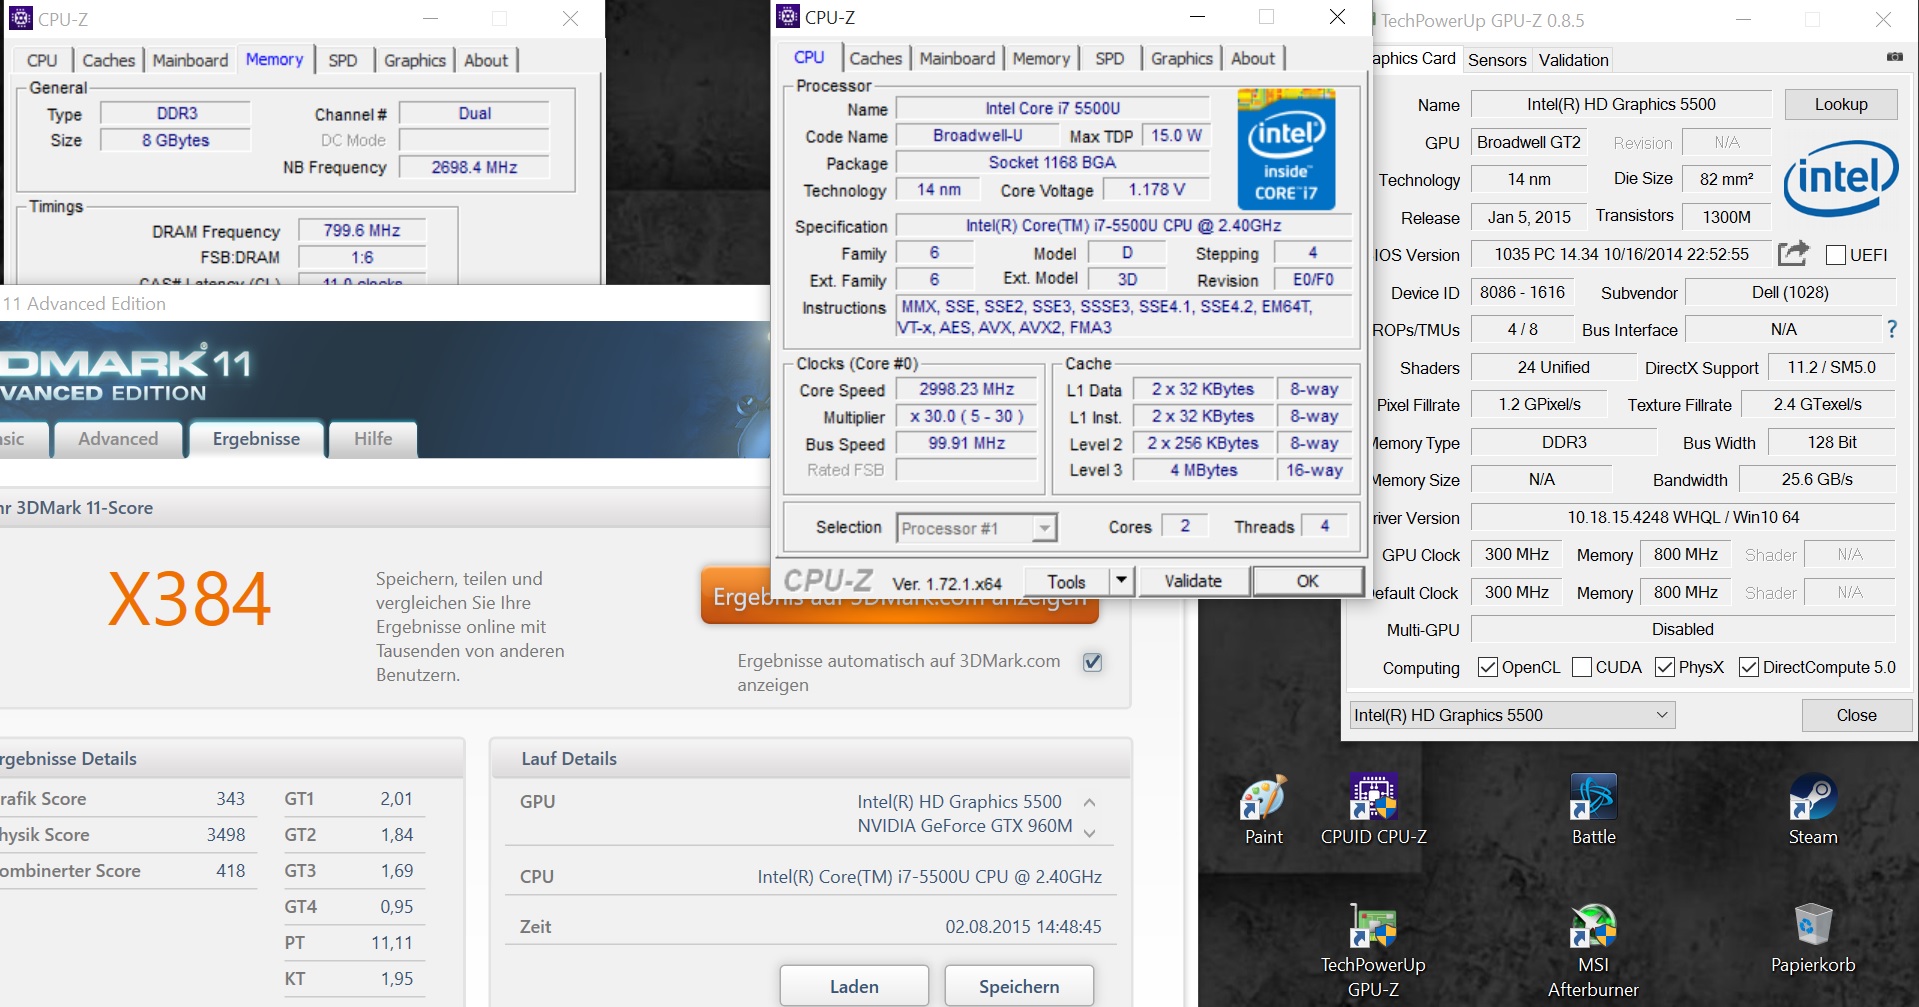Open CPUID CPU-Z desktop shortcut
The image size is (1919, 1007).
click(x=1373, y=811)
